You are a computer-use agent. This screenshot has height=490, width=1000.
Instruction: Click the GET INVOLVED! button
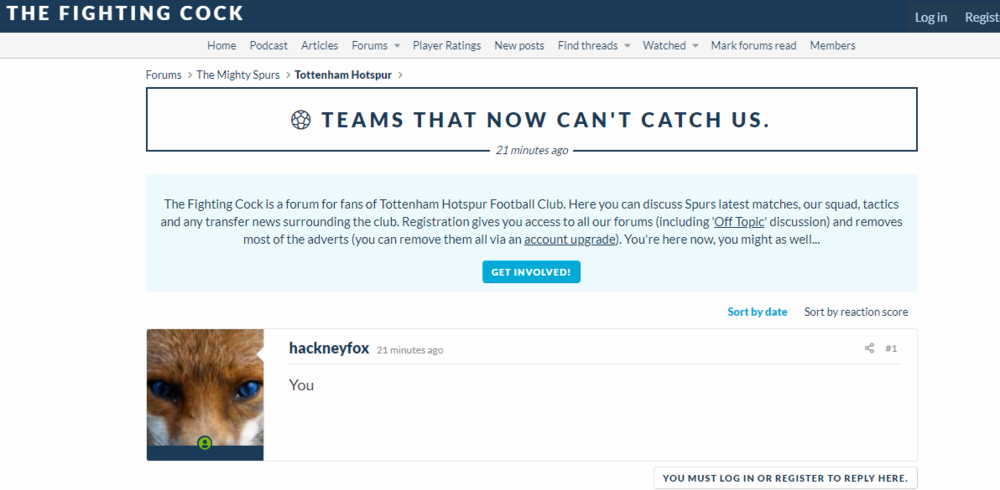(531, 272)
